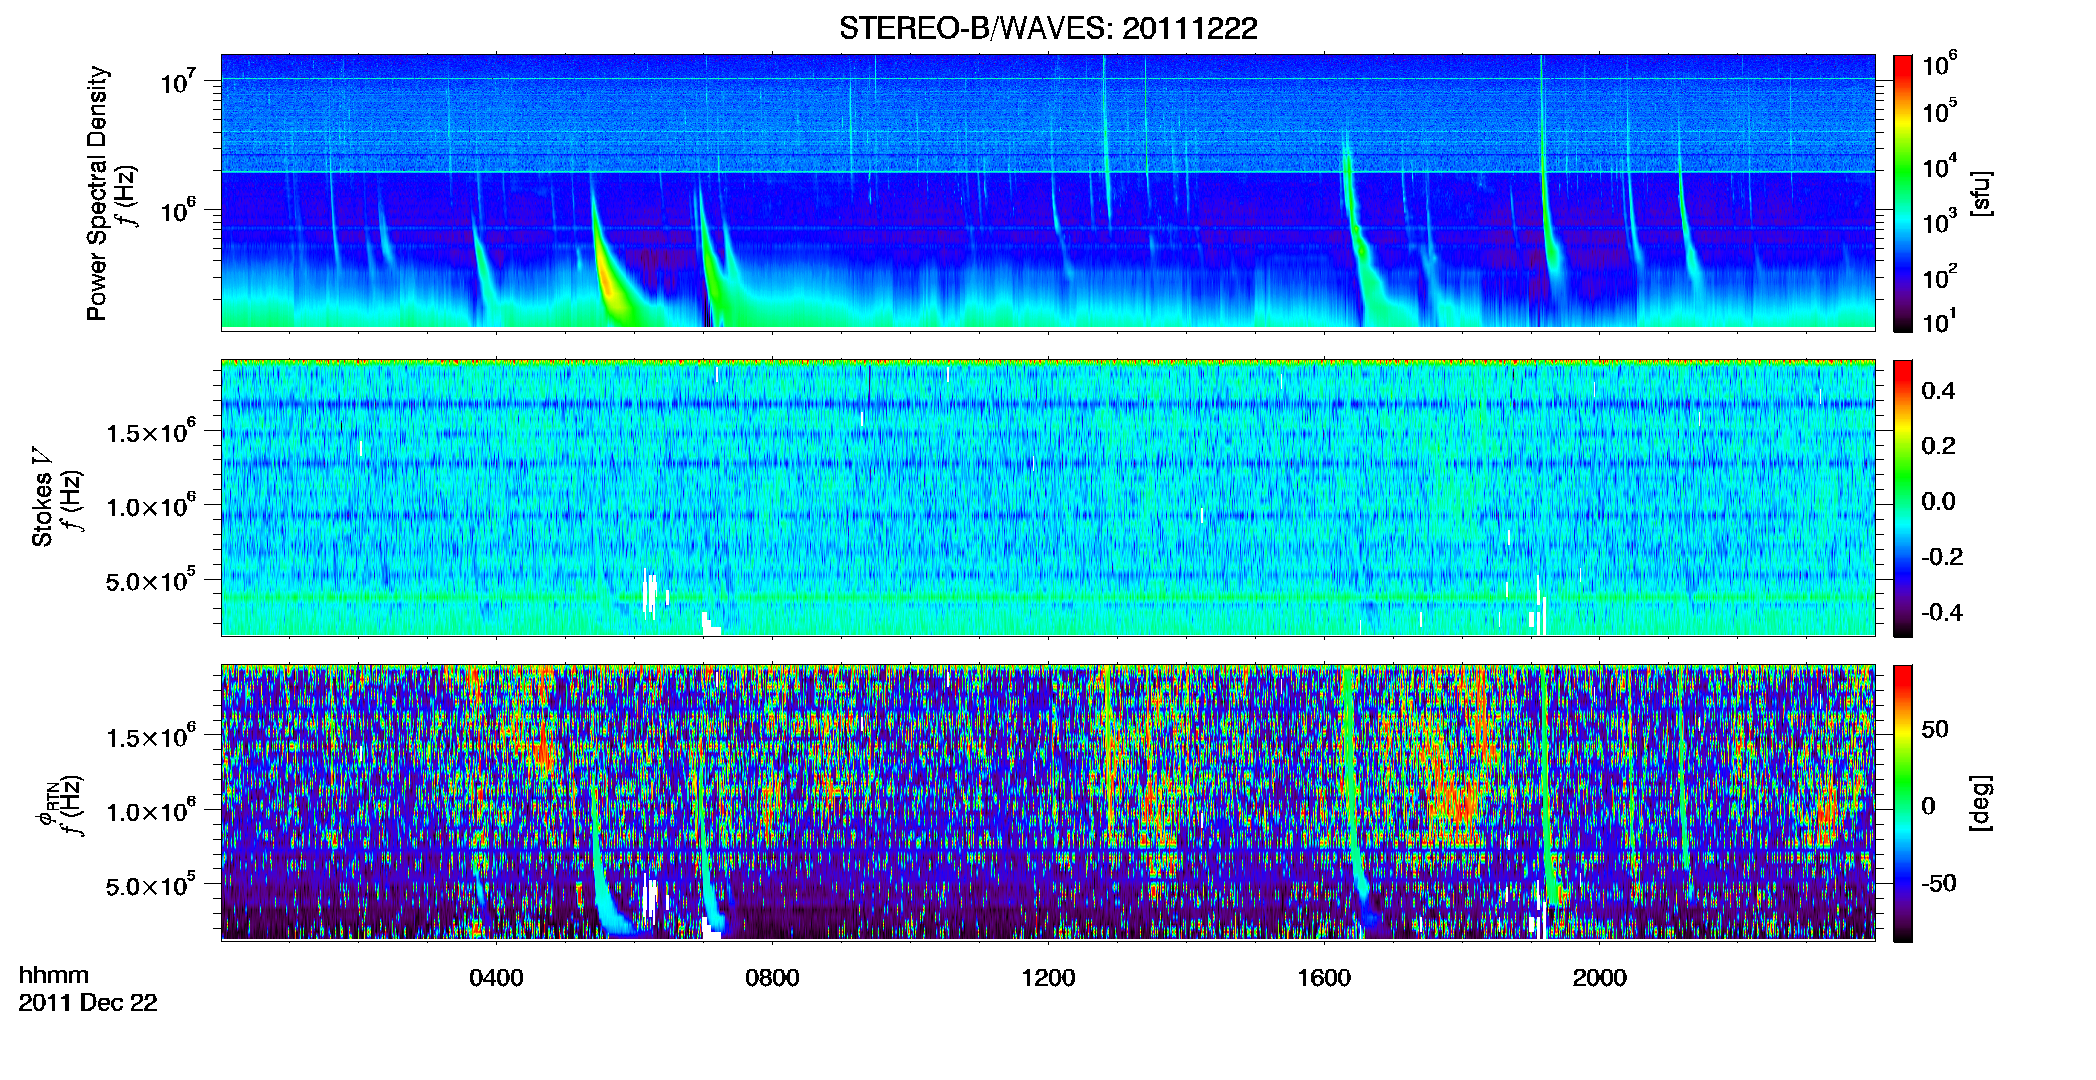Click the -0.2 tick on the Stokes V color bar
Screen dimensions: 2096x1080
pyautogui.click(x=1942, y=557)
